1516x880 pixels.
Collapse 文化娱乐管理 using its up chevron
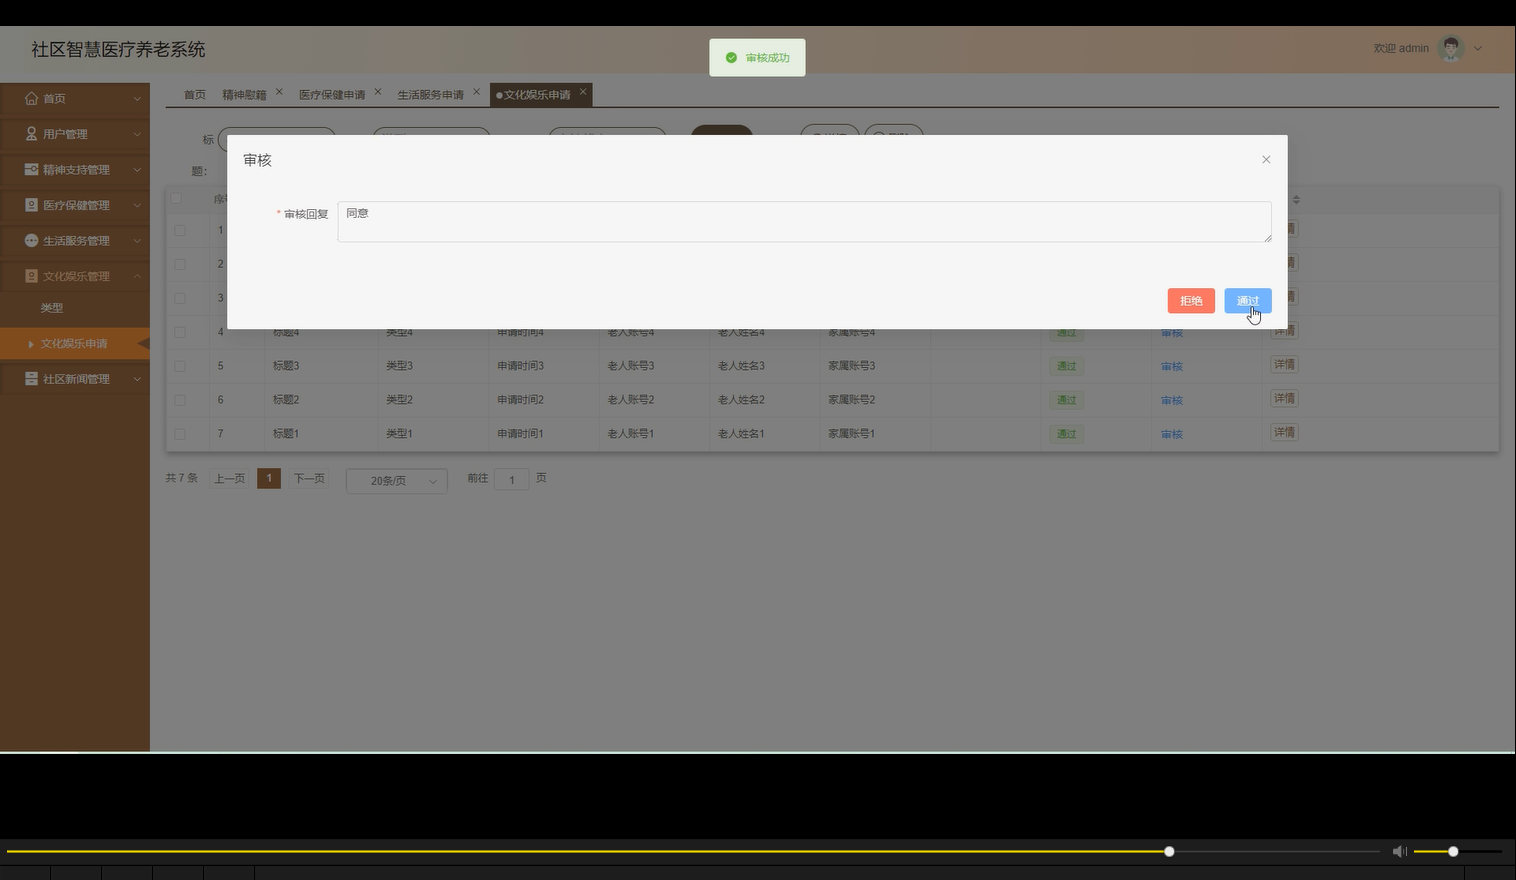pyautogui.click(x=137, y=276)
